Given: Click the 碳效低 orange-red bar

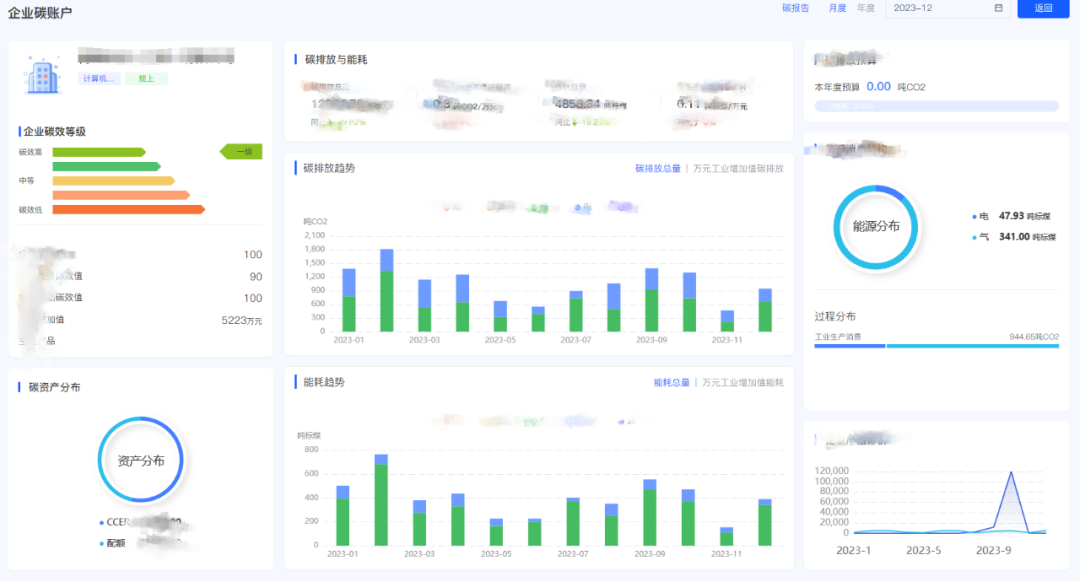Looking at the screenshot, I should pos(129,209).
